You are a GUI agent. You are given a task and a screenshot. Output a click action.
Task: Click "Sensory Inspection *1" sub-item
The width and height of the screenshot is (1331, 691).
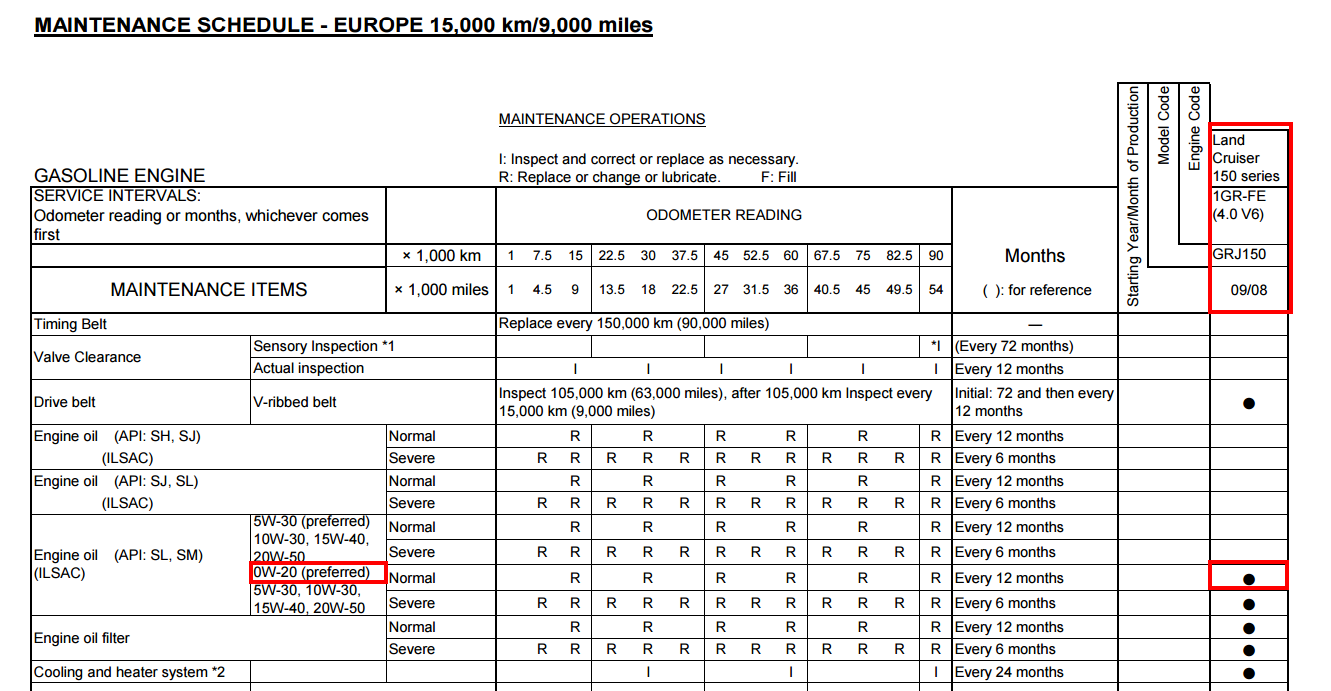pyautogui.click(x=324, y=346)
